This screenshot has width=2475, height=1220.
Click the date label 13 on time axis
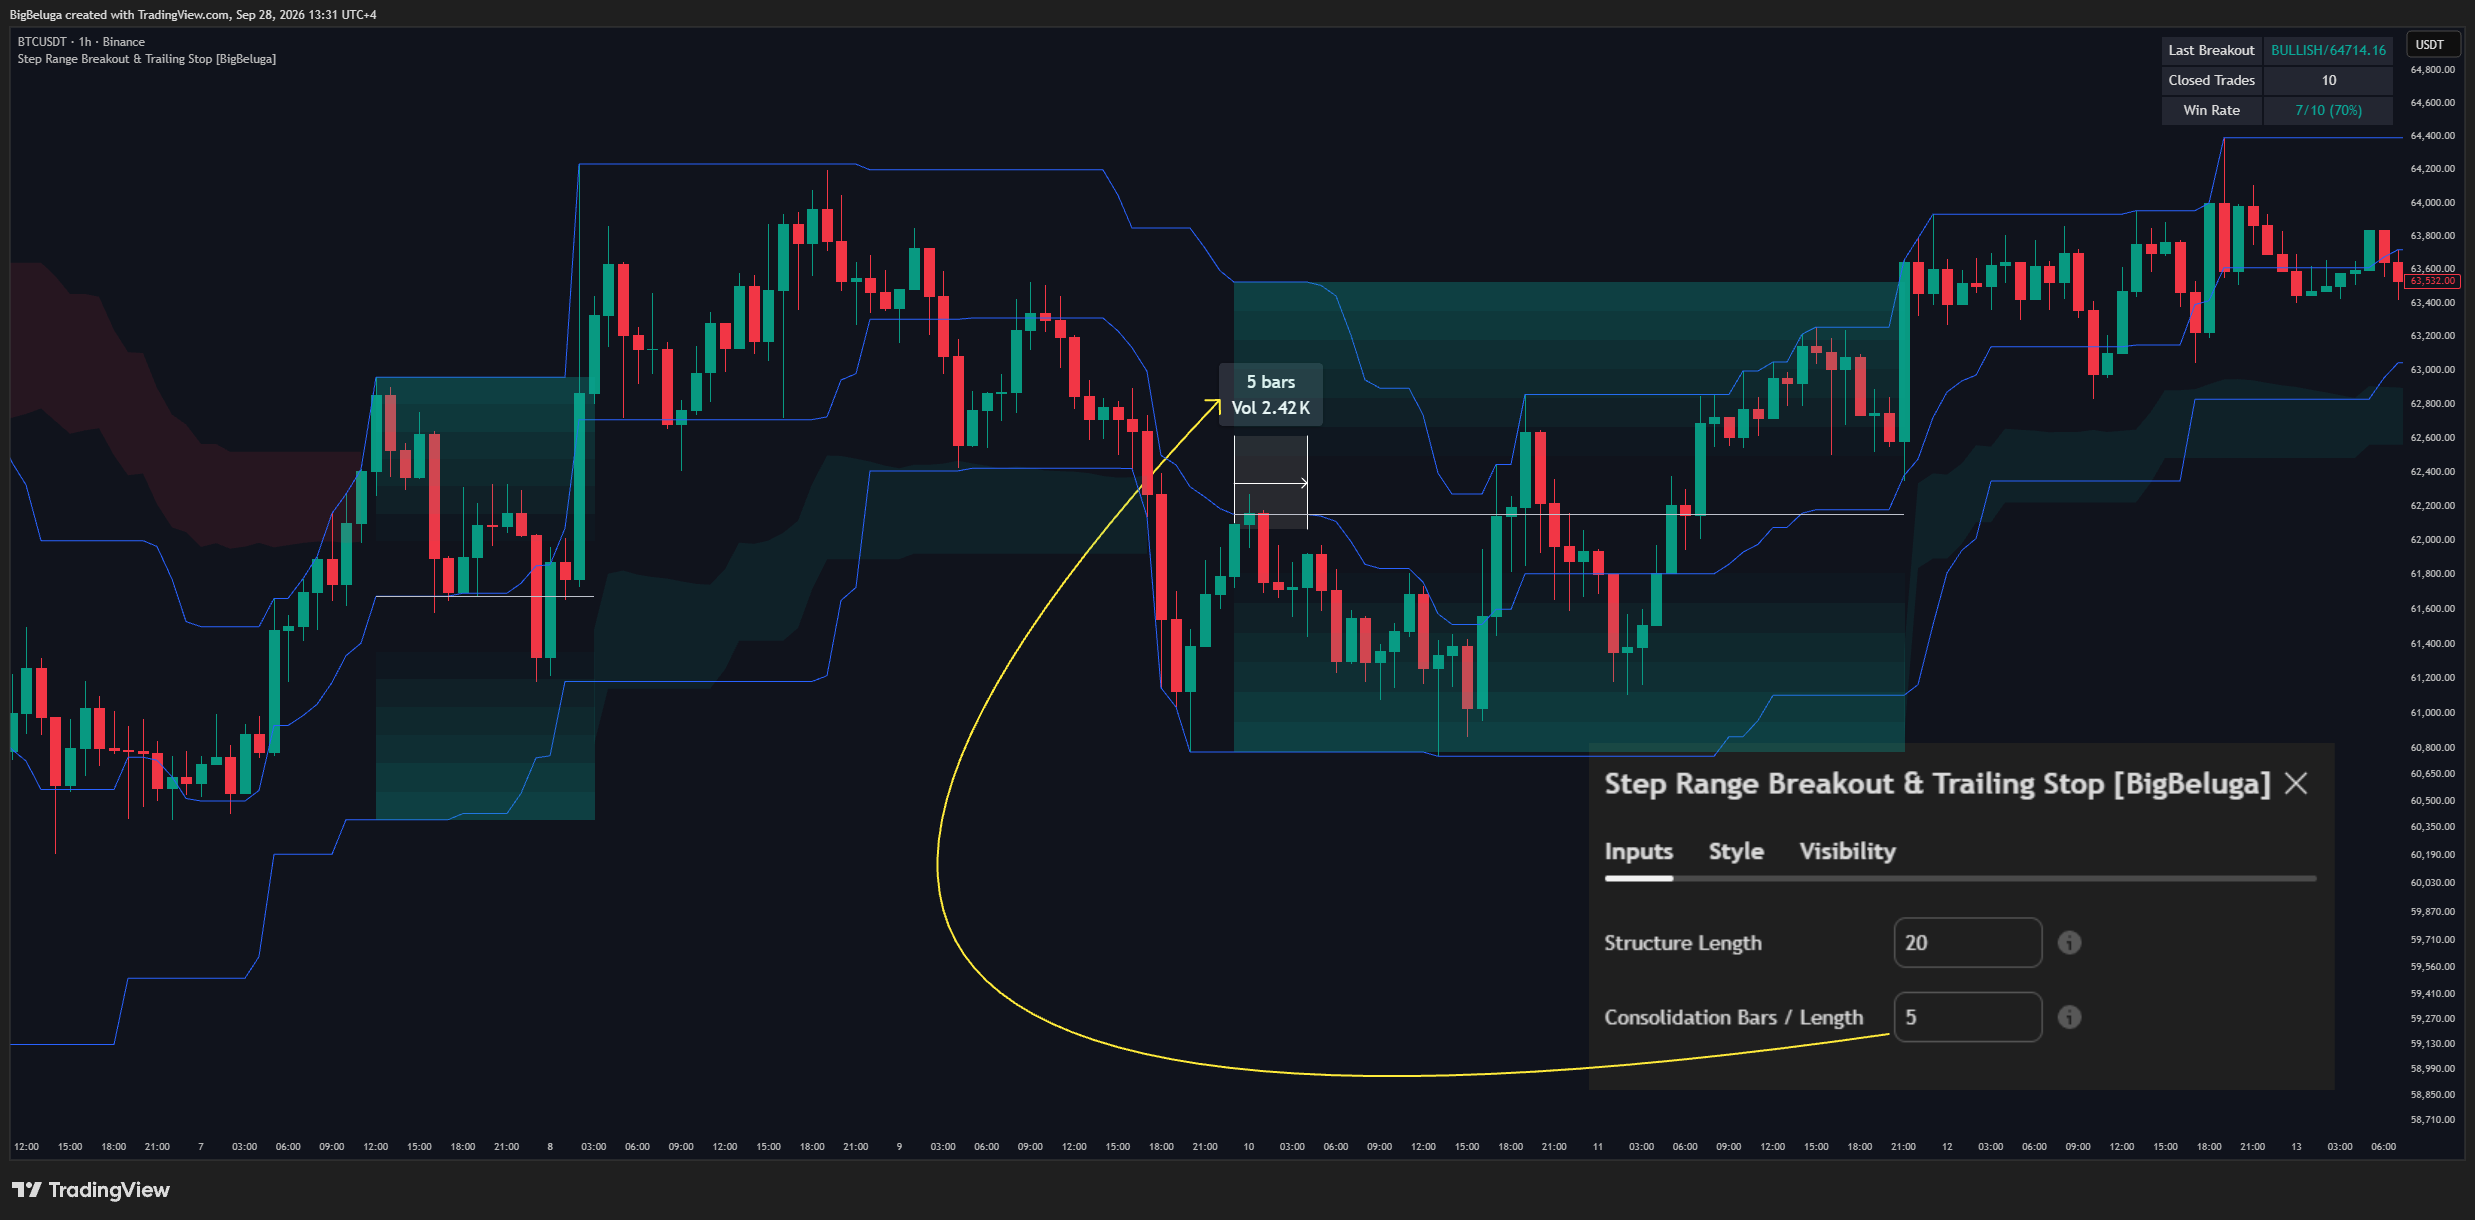tap(2296, 1147)
